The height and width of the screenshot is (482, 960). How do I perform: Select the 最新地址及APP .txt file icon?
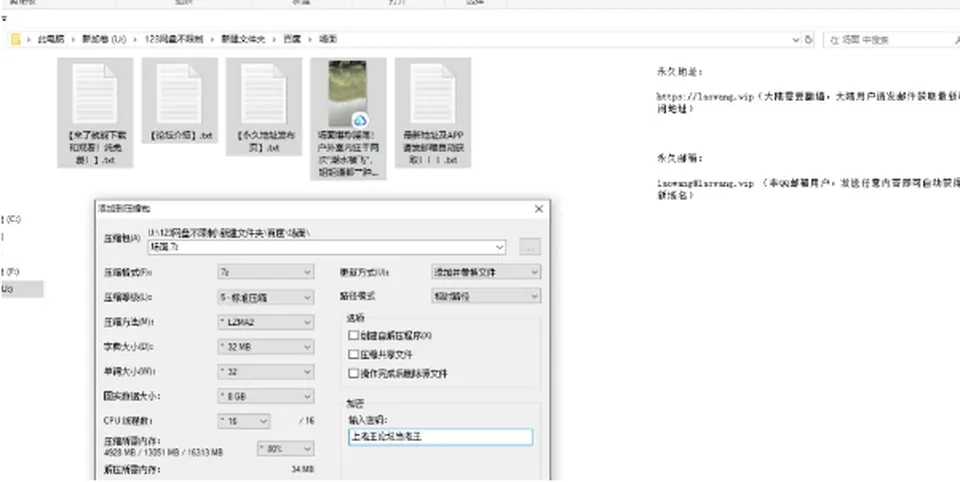432,94
